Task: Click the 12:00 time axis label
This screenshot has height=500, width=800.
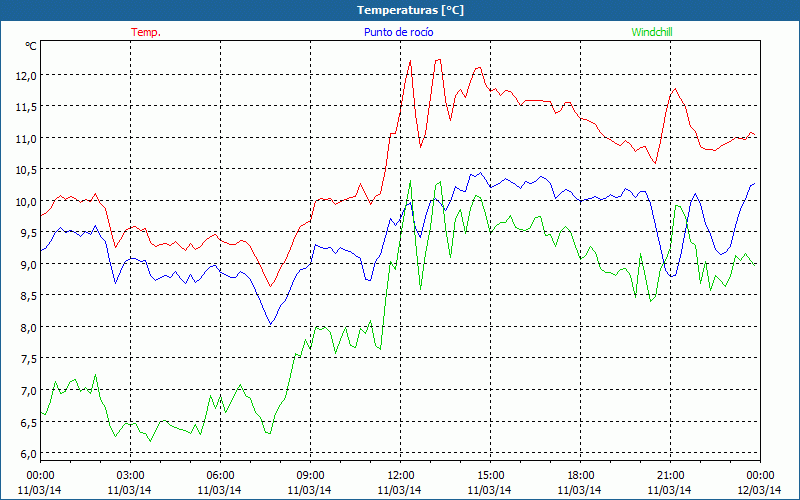Action: click(x=401, y=476)
